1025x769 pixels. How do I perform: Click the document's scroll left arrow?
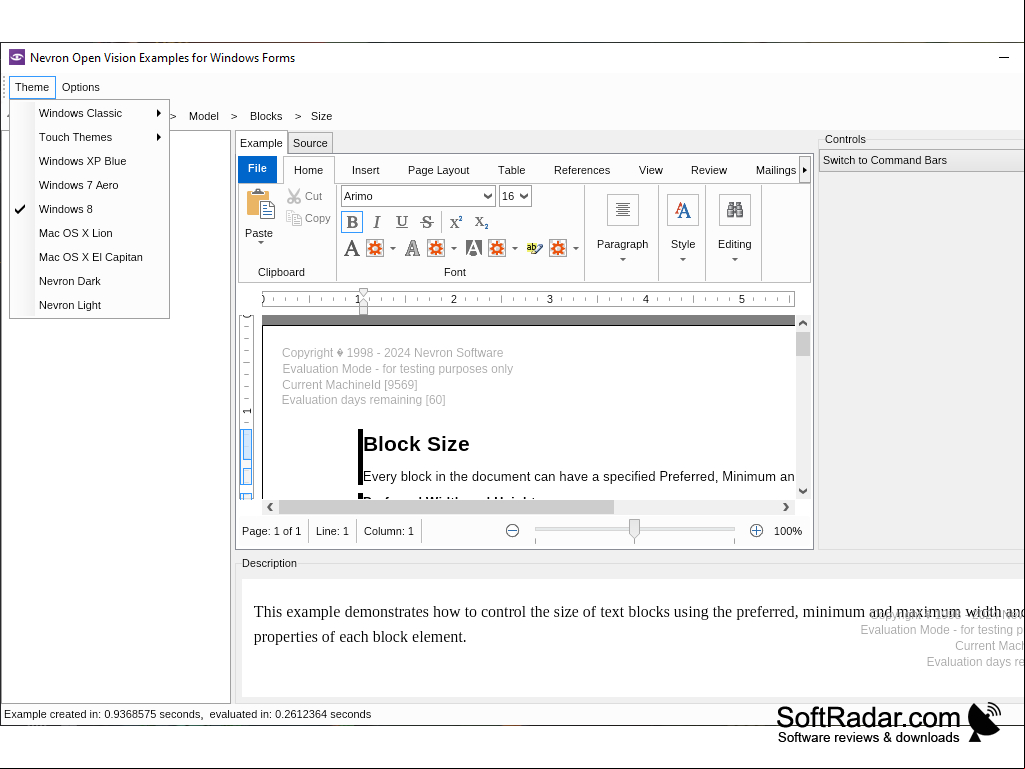click(270, 507)
